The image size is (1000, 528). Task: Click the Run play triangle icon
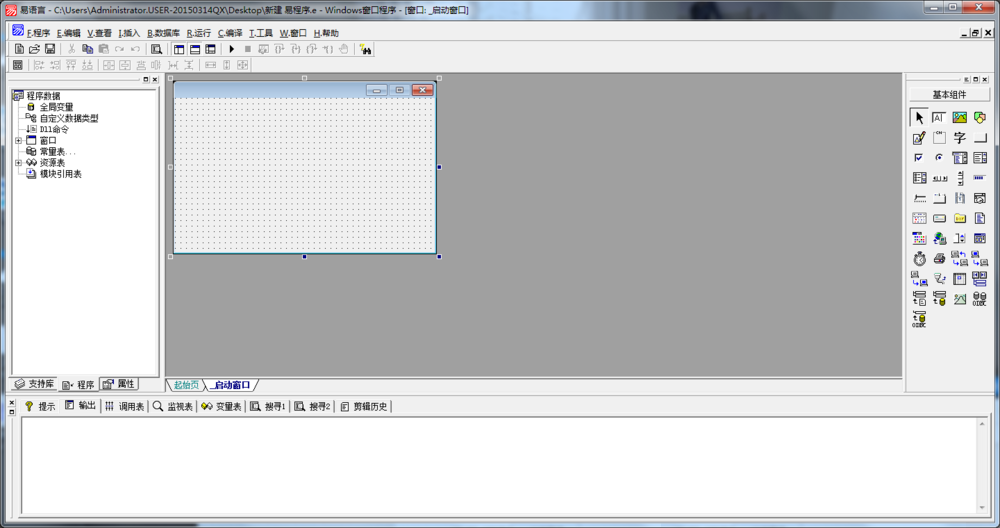(232, 49)
